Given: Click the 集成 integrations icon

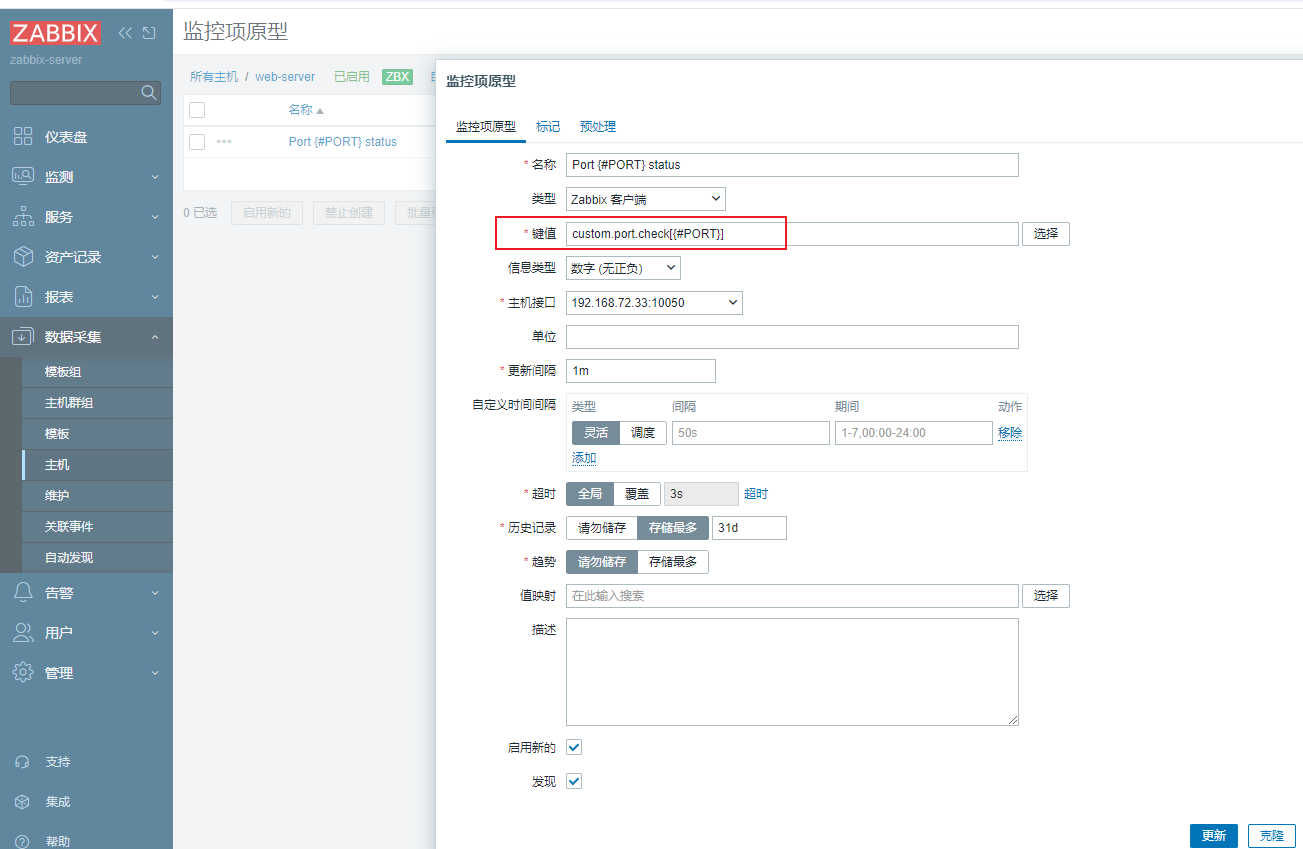Looking at the screenshot, I should [x=22, y=802].
